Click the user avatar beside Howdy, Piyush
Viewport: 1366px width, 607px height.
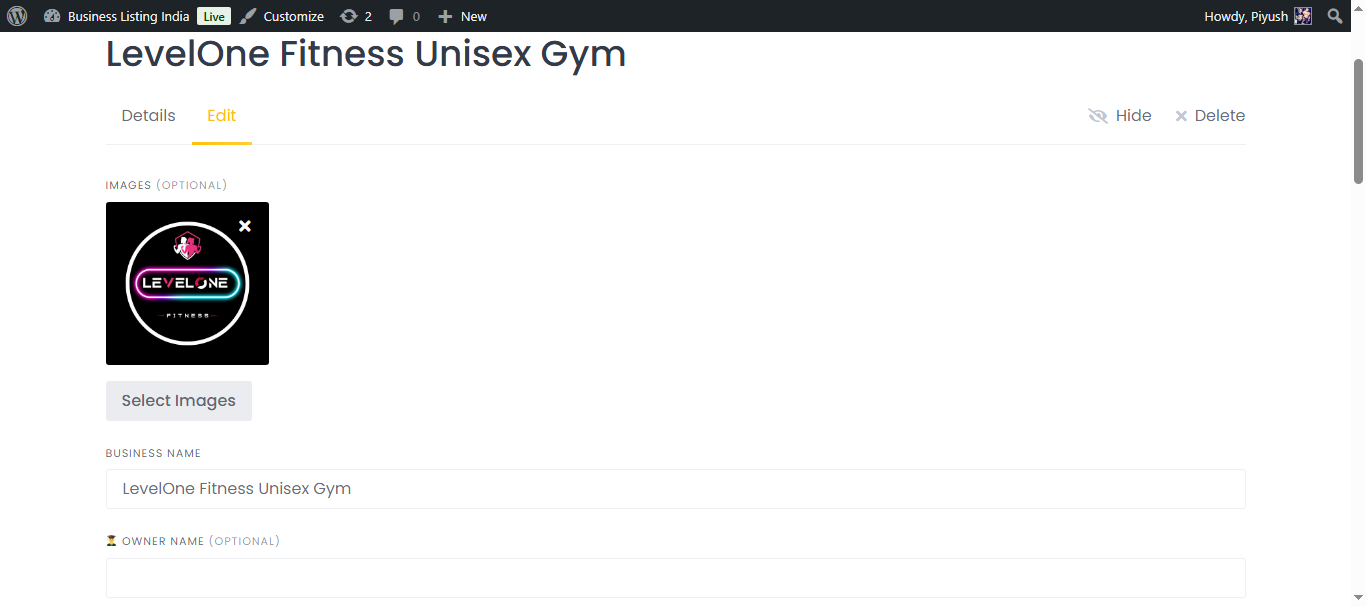1303,16
